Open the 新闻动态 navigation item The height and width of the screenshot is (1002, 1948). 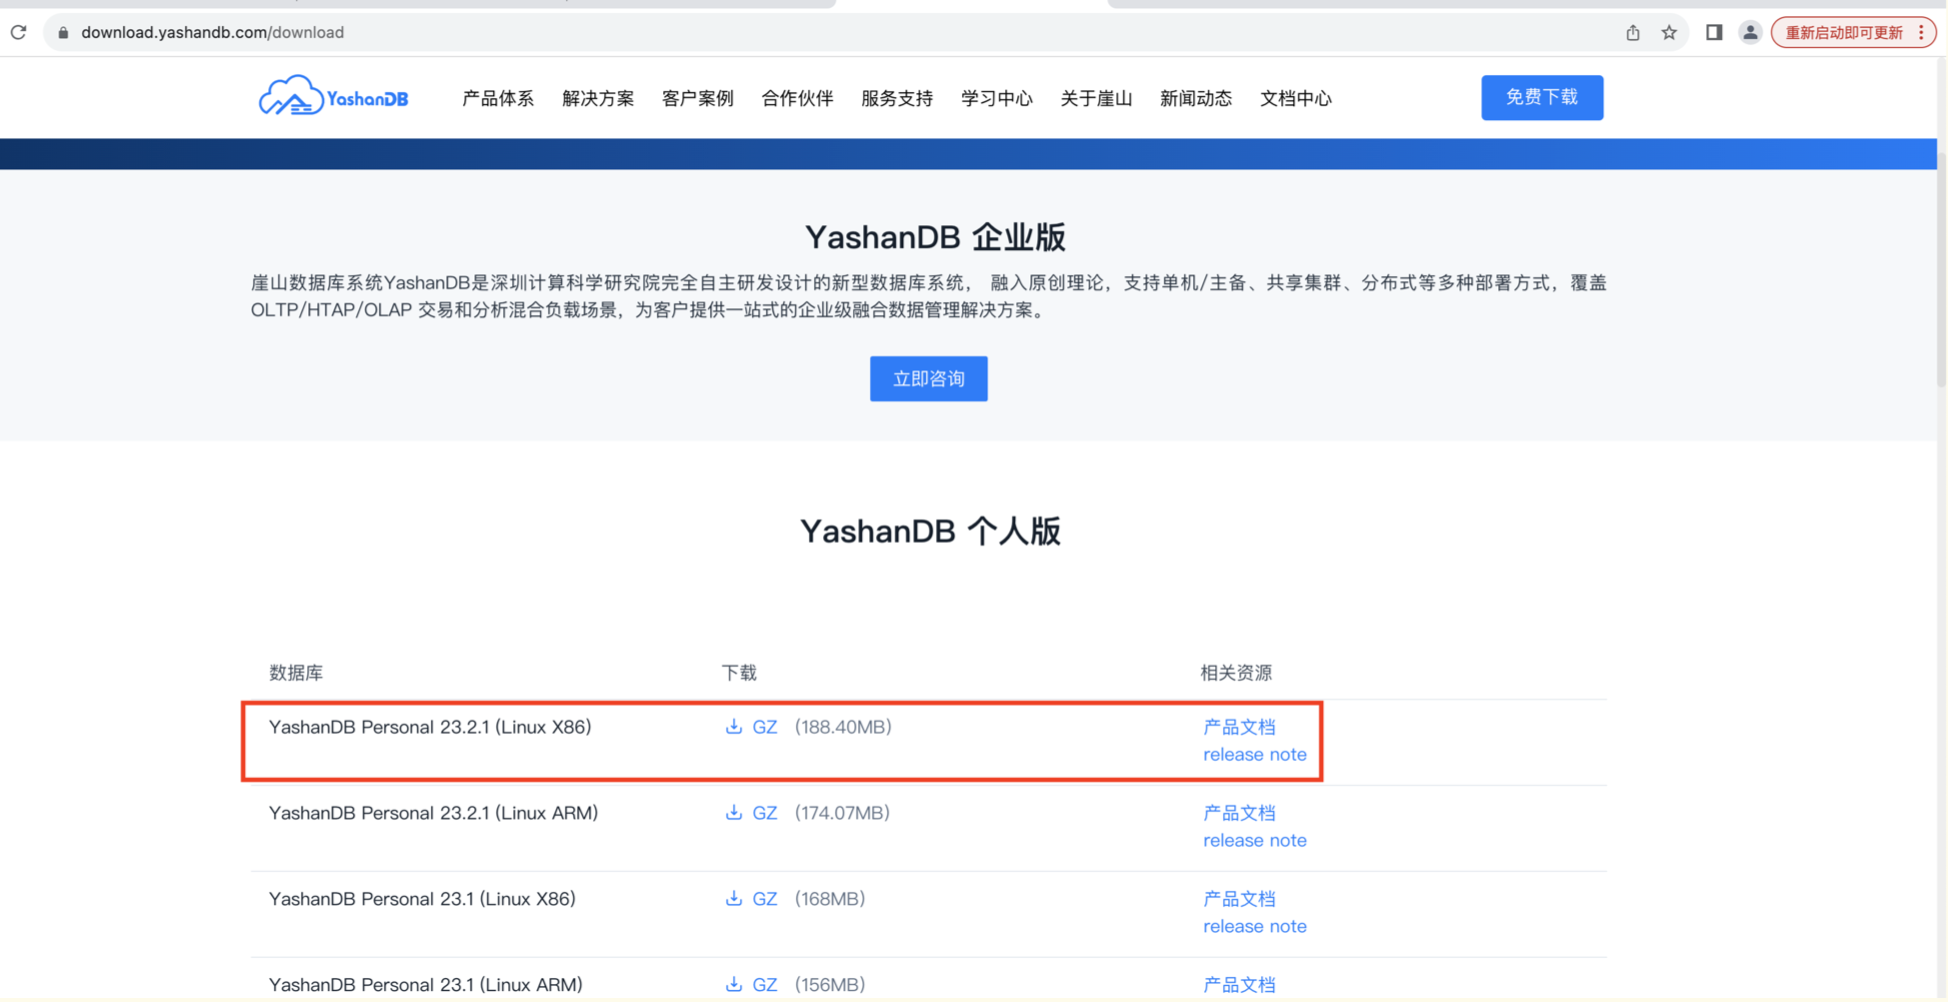pyautogui.click(x=1196, y=98)
